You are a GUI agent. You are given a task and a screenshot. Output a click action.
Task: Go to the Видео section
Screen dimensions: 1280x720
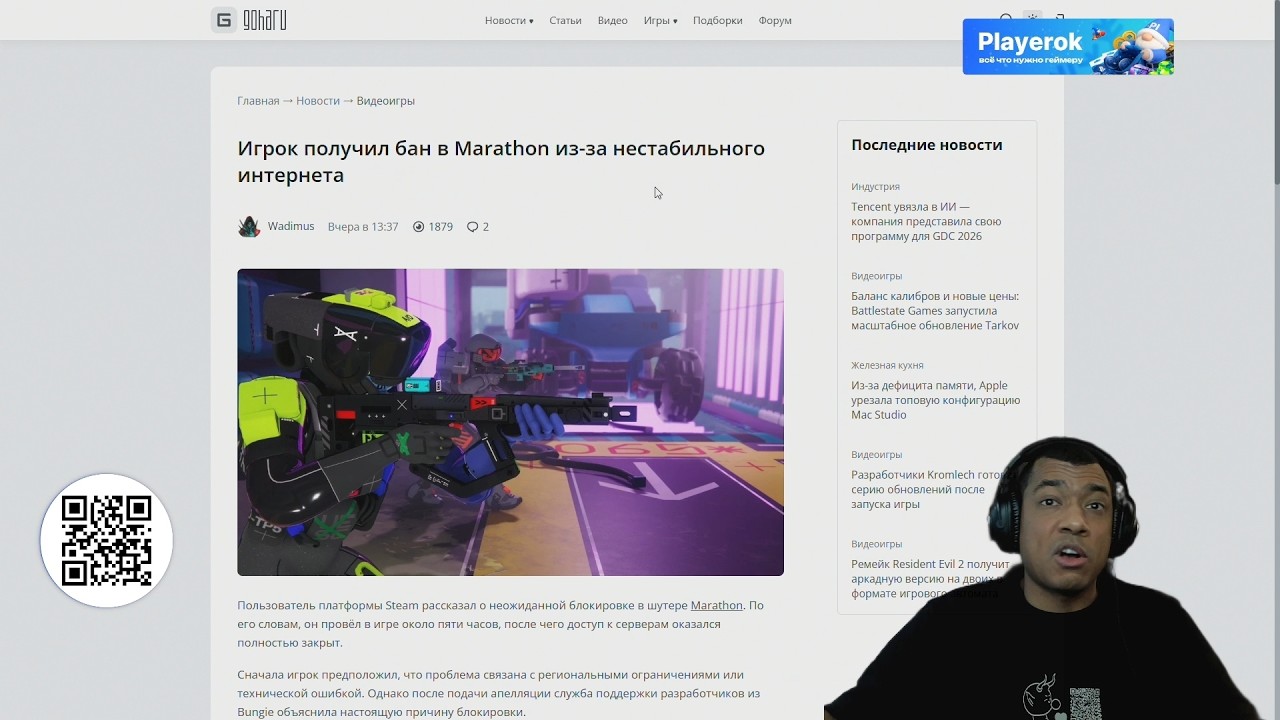(x=612, y=21)
